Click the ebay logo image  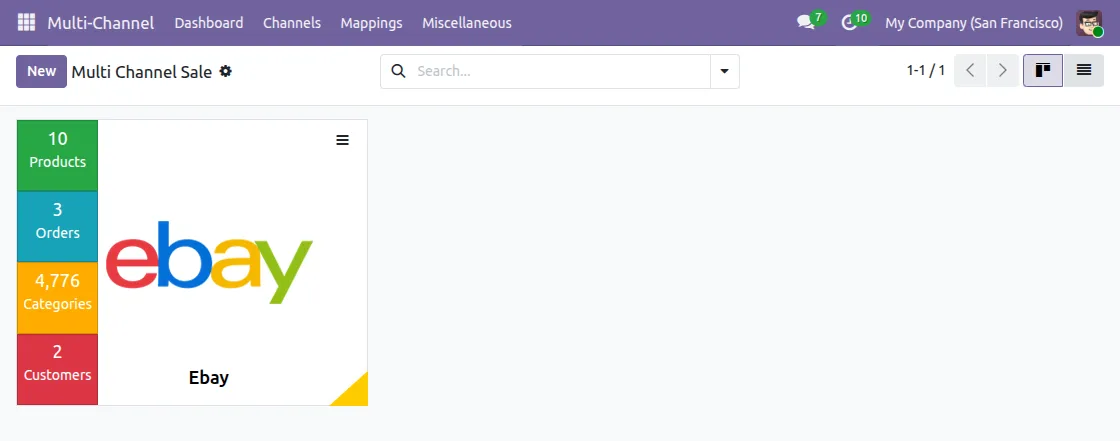click(209, 262)
